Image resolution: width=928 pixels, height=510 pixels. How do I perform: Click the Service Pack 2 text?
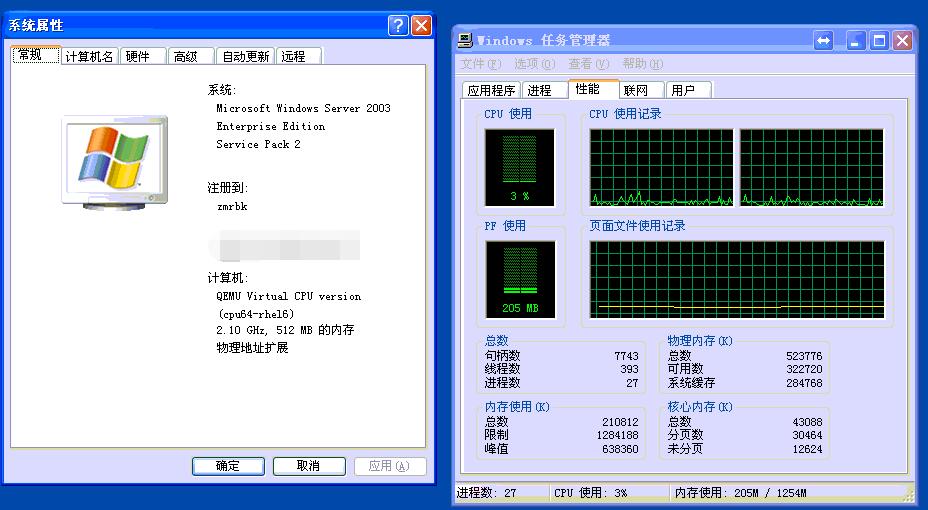pyautogui.click(x=258, y=144)
